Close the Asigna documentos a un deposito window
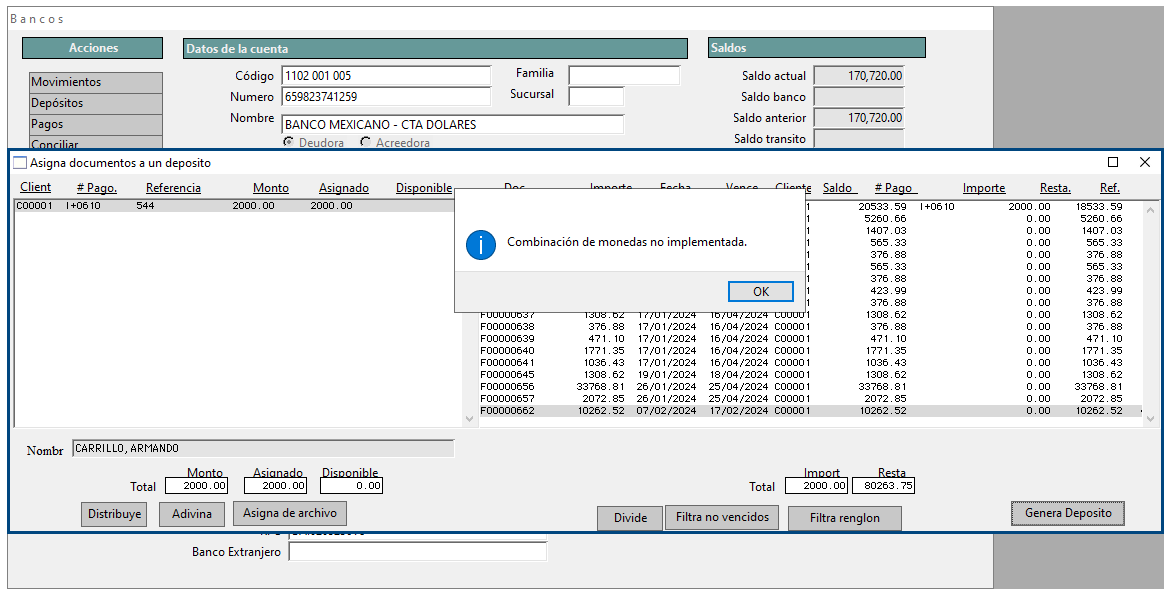 (x=1144, y=162)
